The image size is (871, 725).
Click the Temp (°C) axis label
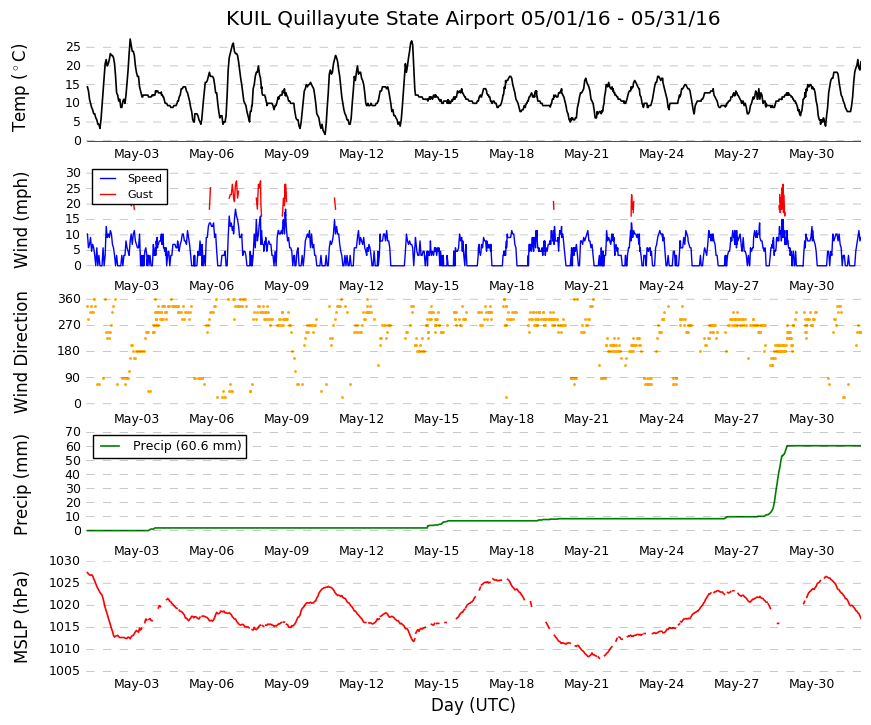point(19,88)
